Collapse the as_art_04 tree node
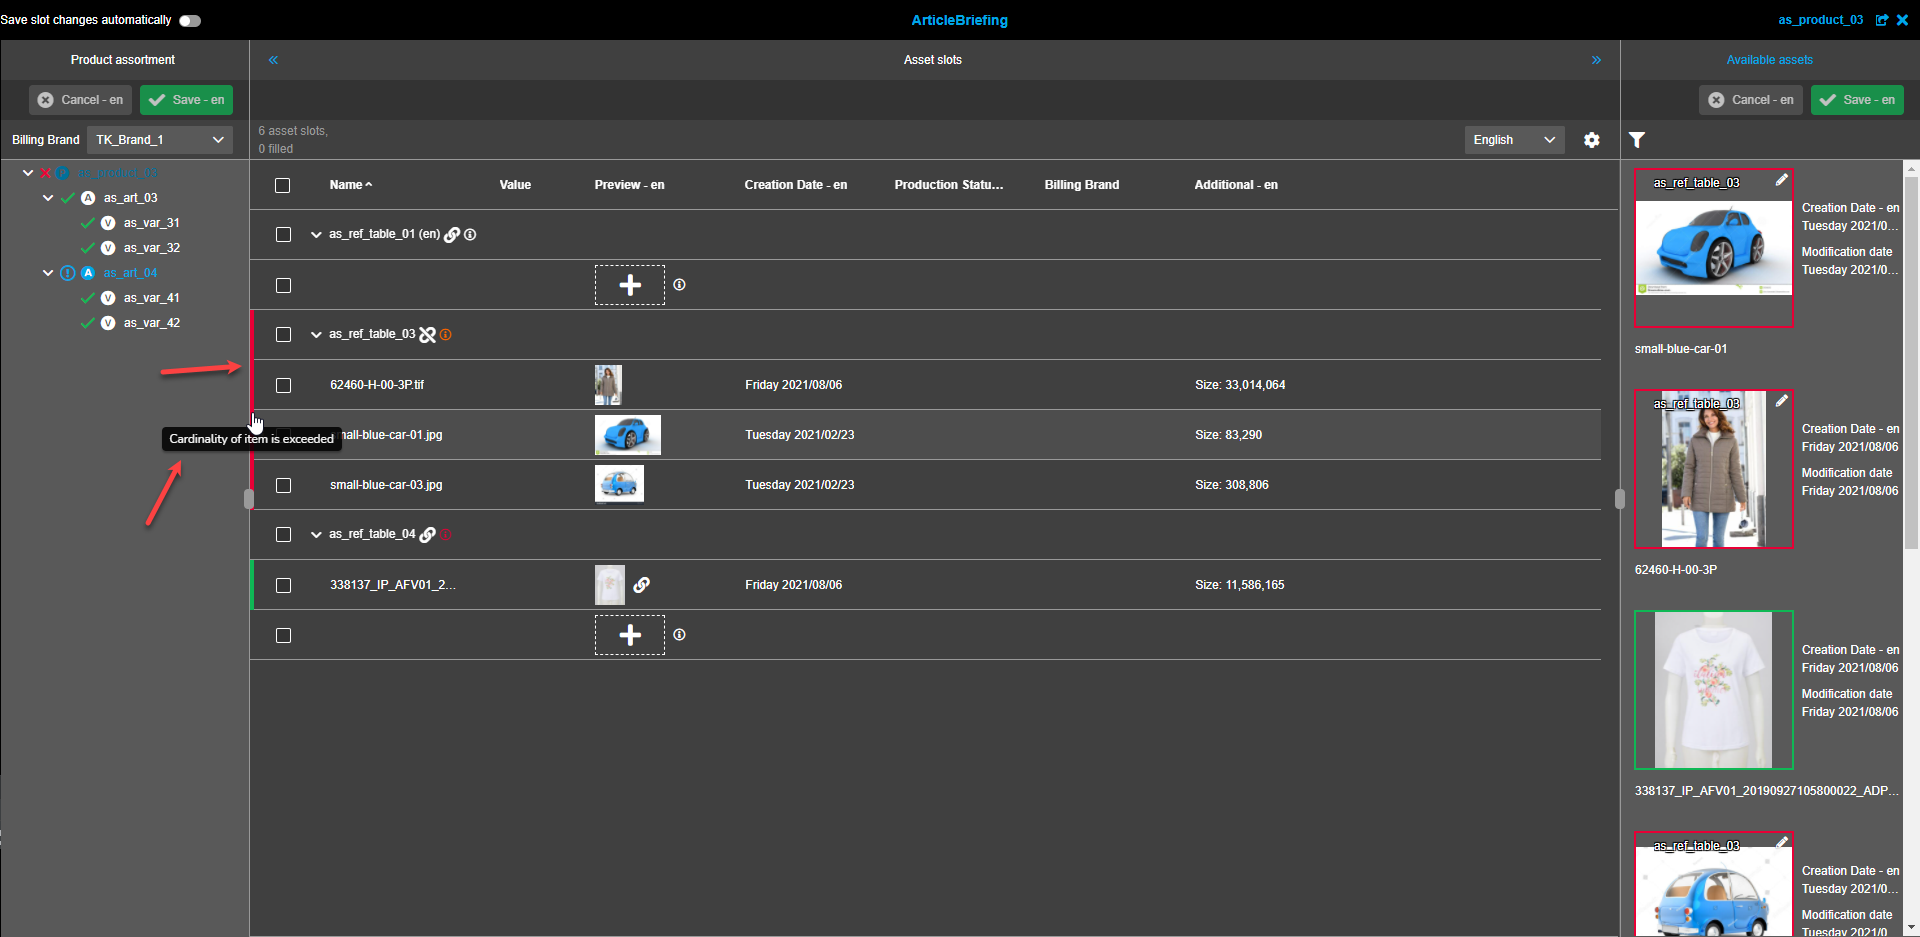 click(x=47, y=272)
